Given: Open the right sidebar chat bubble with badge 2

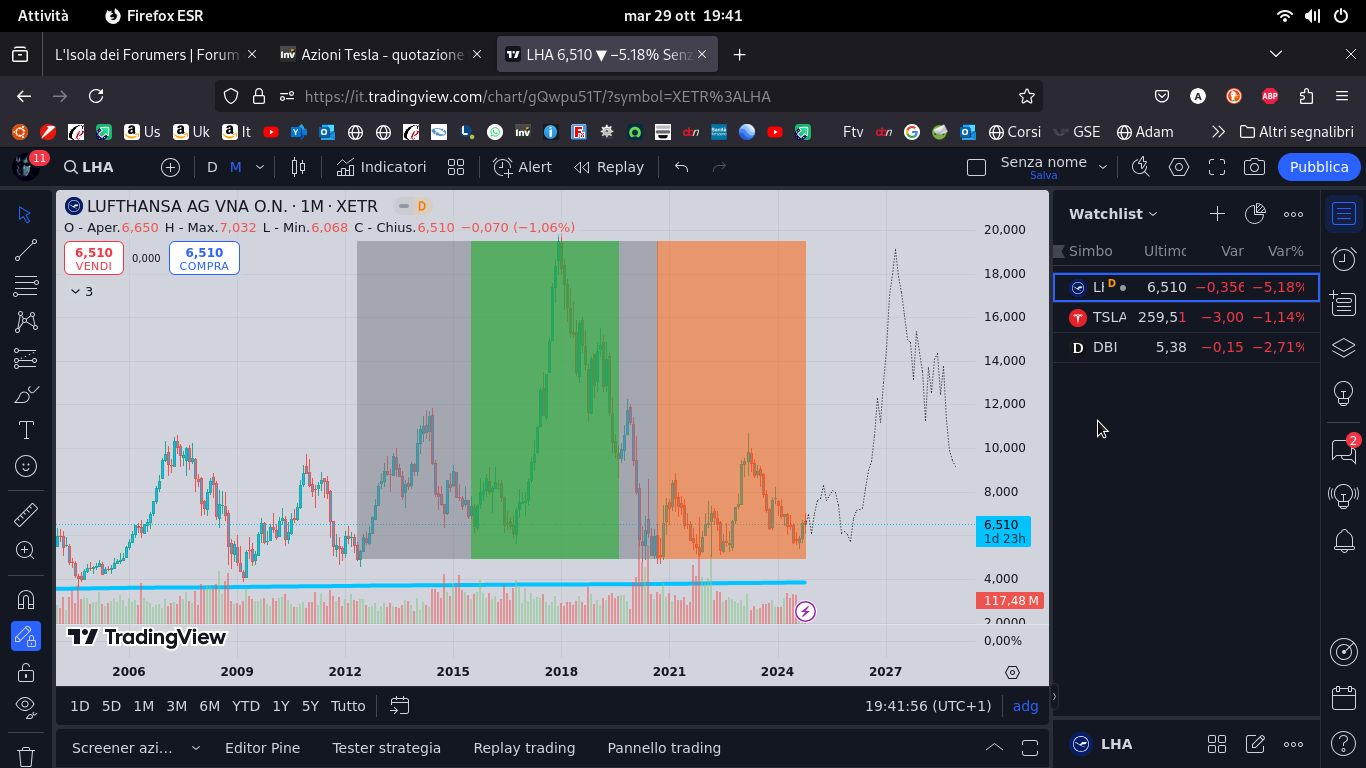Looking at the screenshot, I should (x=1344, y=450).
